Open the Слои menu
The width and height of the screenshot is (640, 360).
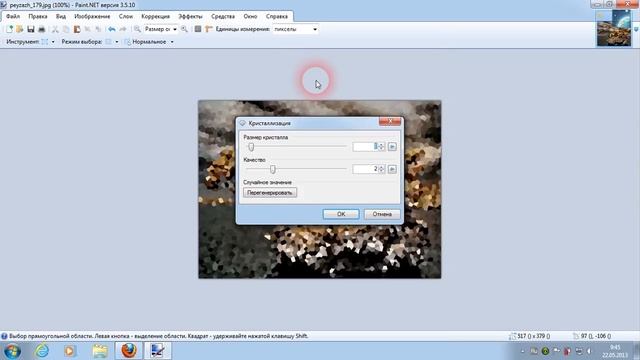126,16
